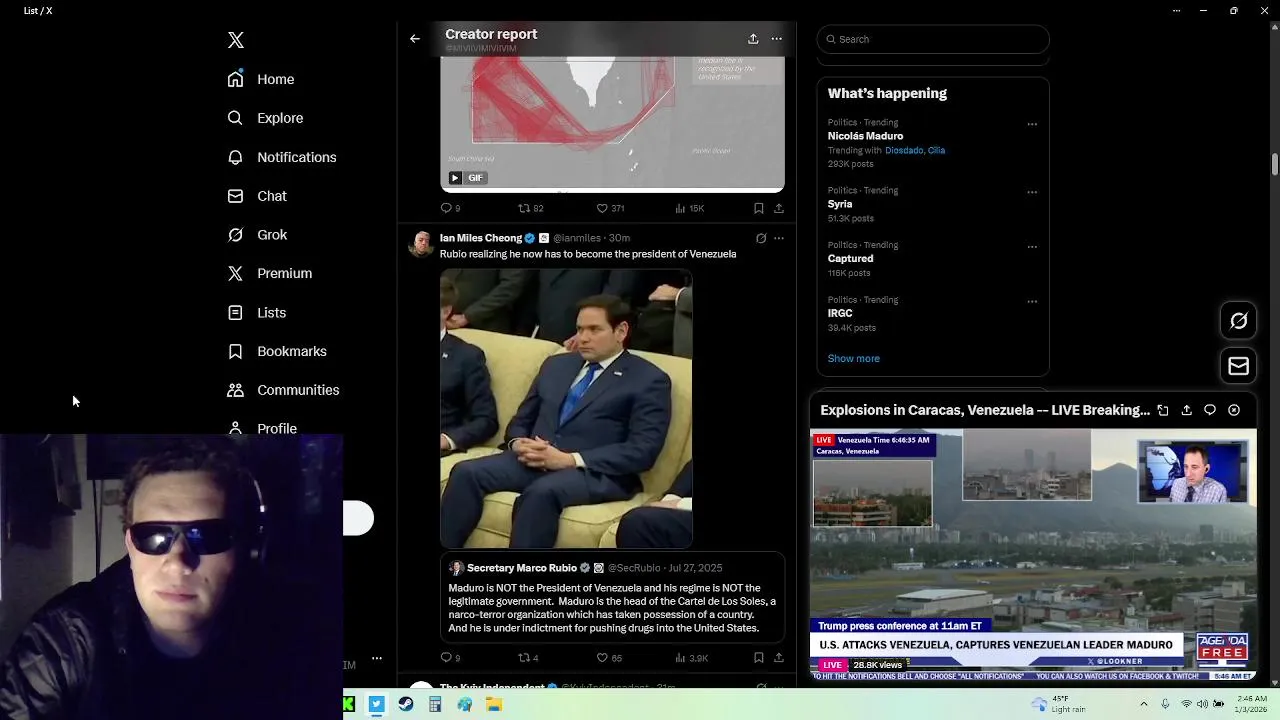Open Profile in the sidebar

pos(261,428)
